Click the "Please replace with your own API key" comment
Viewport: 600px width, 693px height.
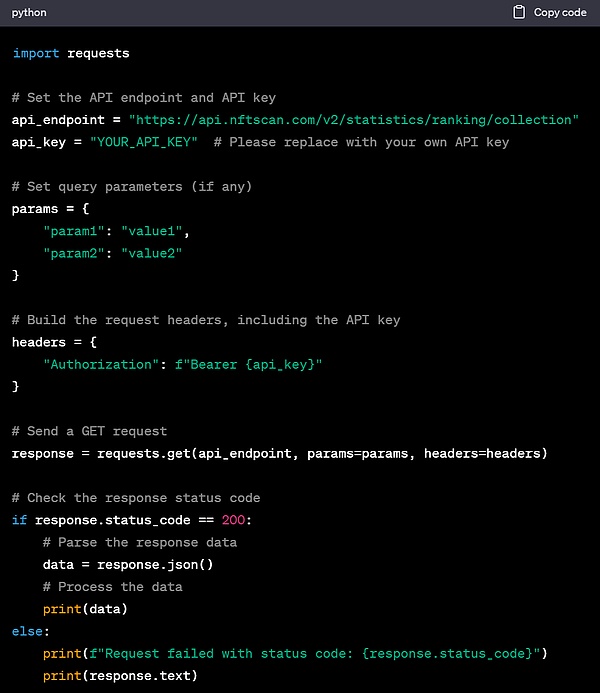point(368,142)
